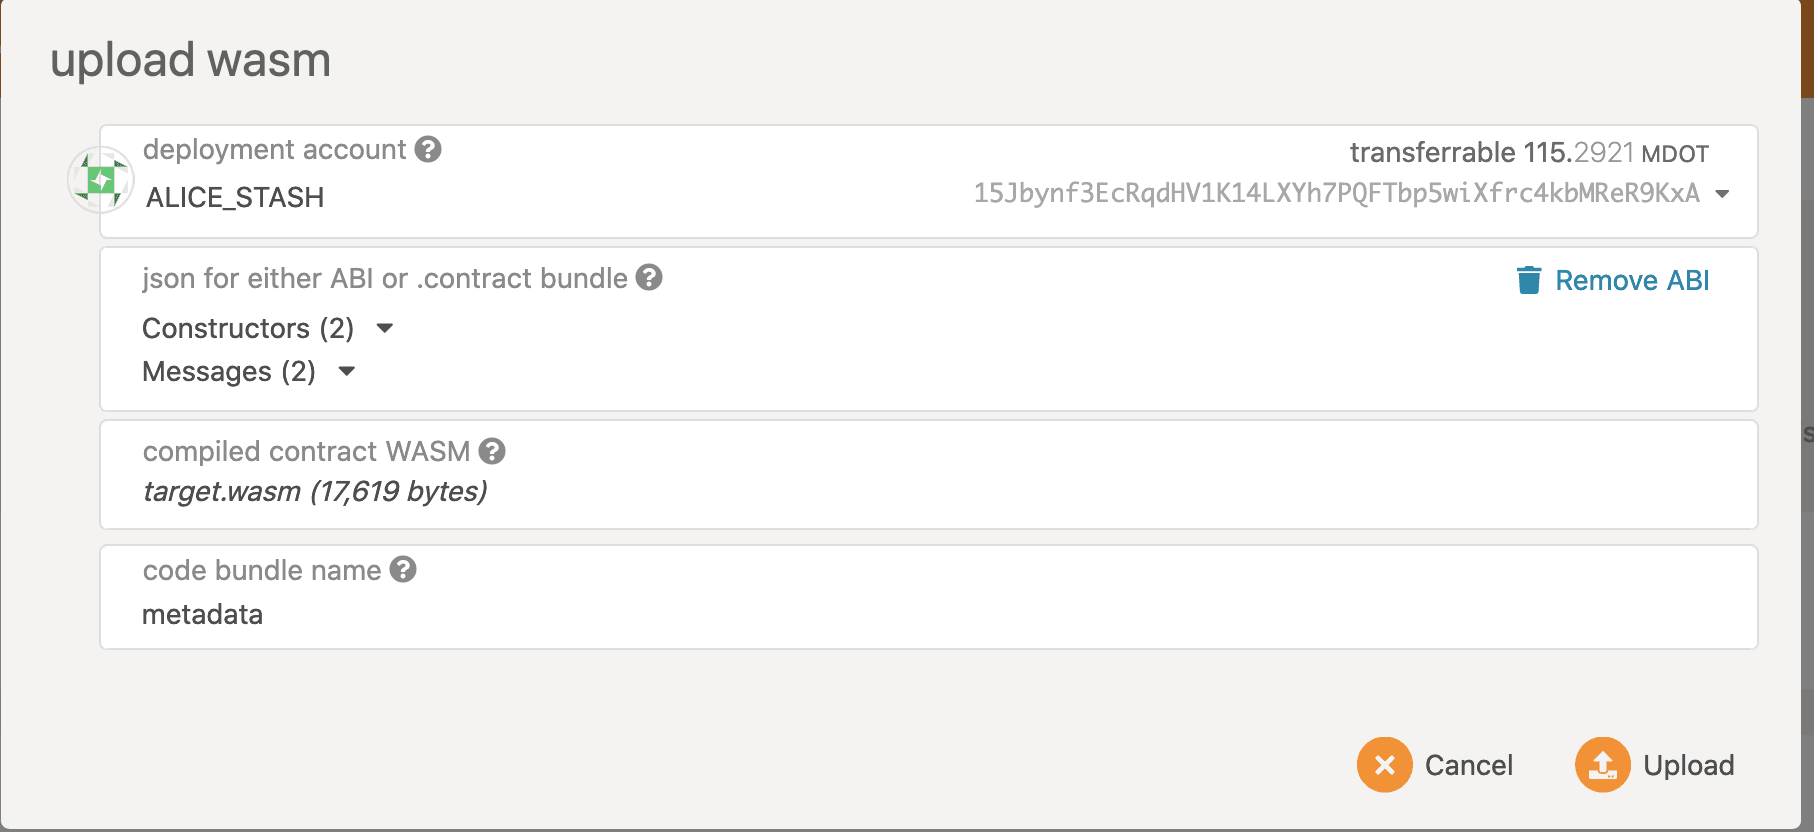Click the Remove ABI link text
The width and height of the screenshot is (1814, 832).
(x=1632, y=280)
